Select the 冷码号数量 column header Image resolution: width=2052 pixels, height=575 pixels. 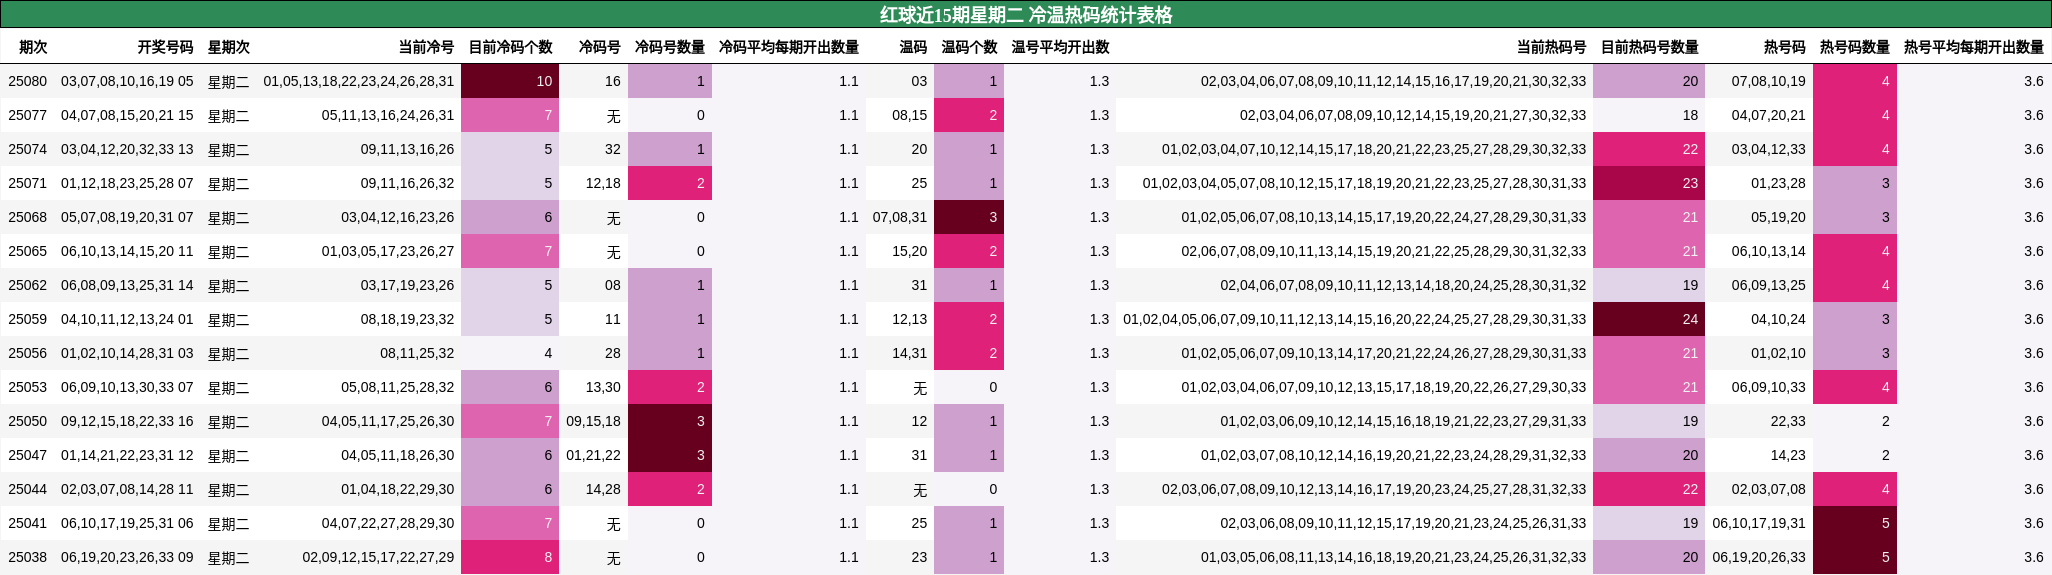coord(669,47)
